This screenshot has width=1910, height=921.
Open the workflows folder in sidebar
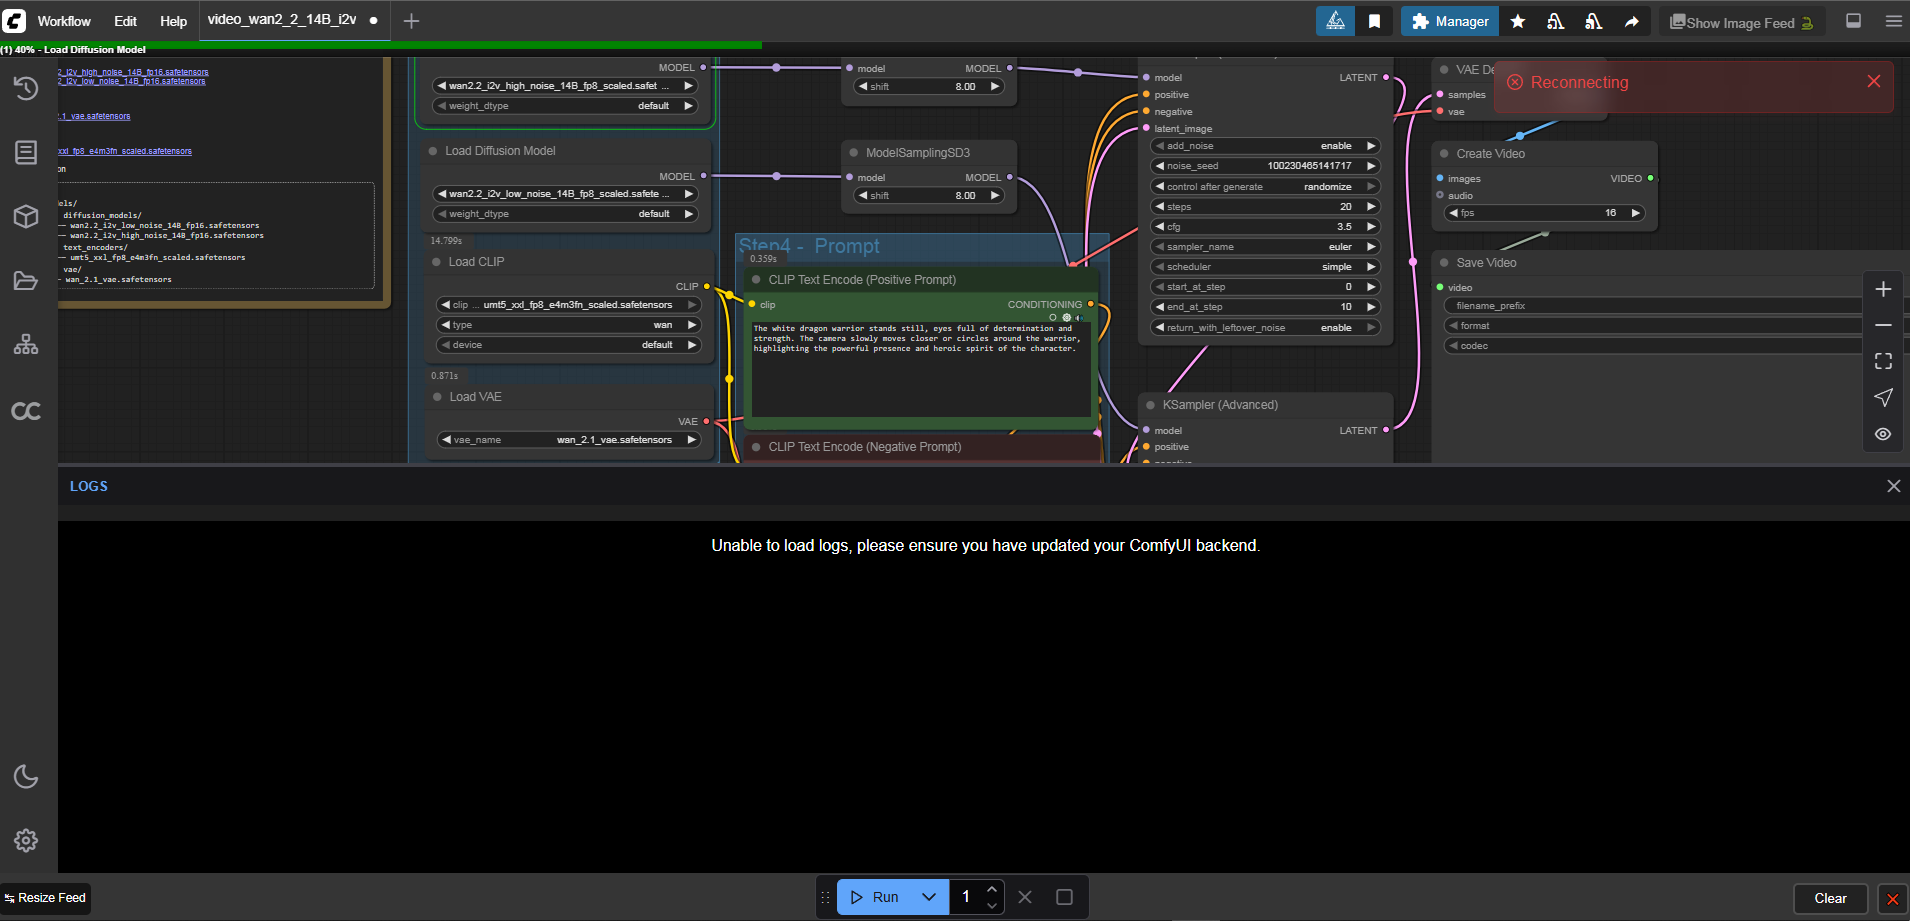tap(26, 281)
